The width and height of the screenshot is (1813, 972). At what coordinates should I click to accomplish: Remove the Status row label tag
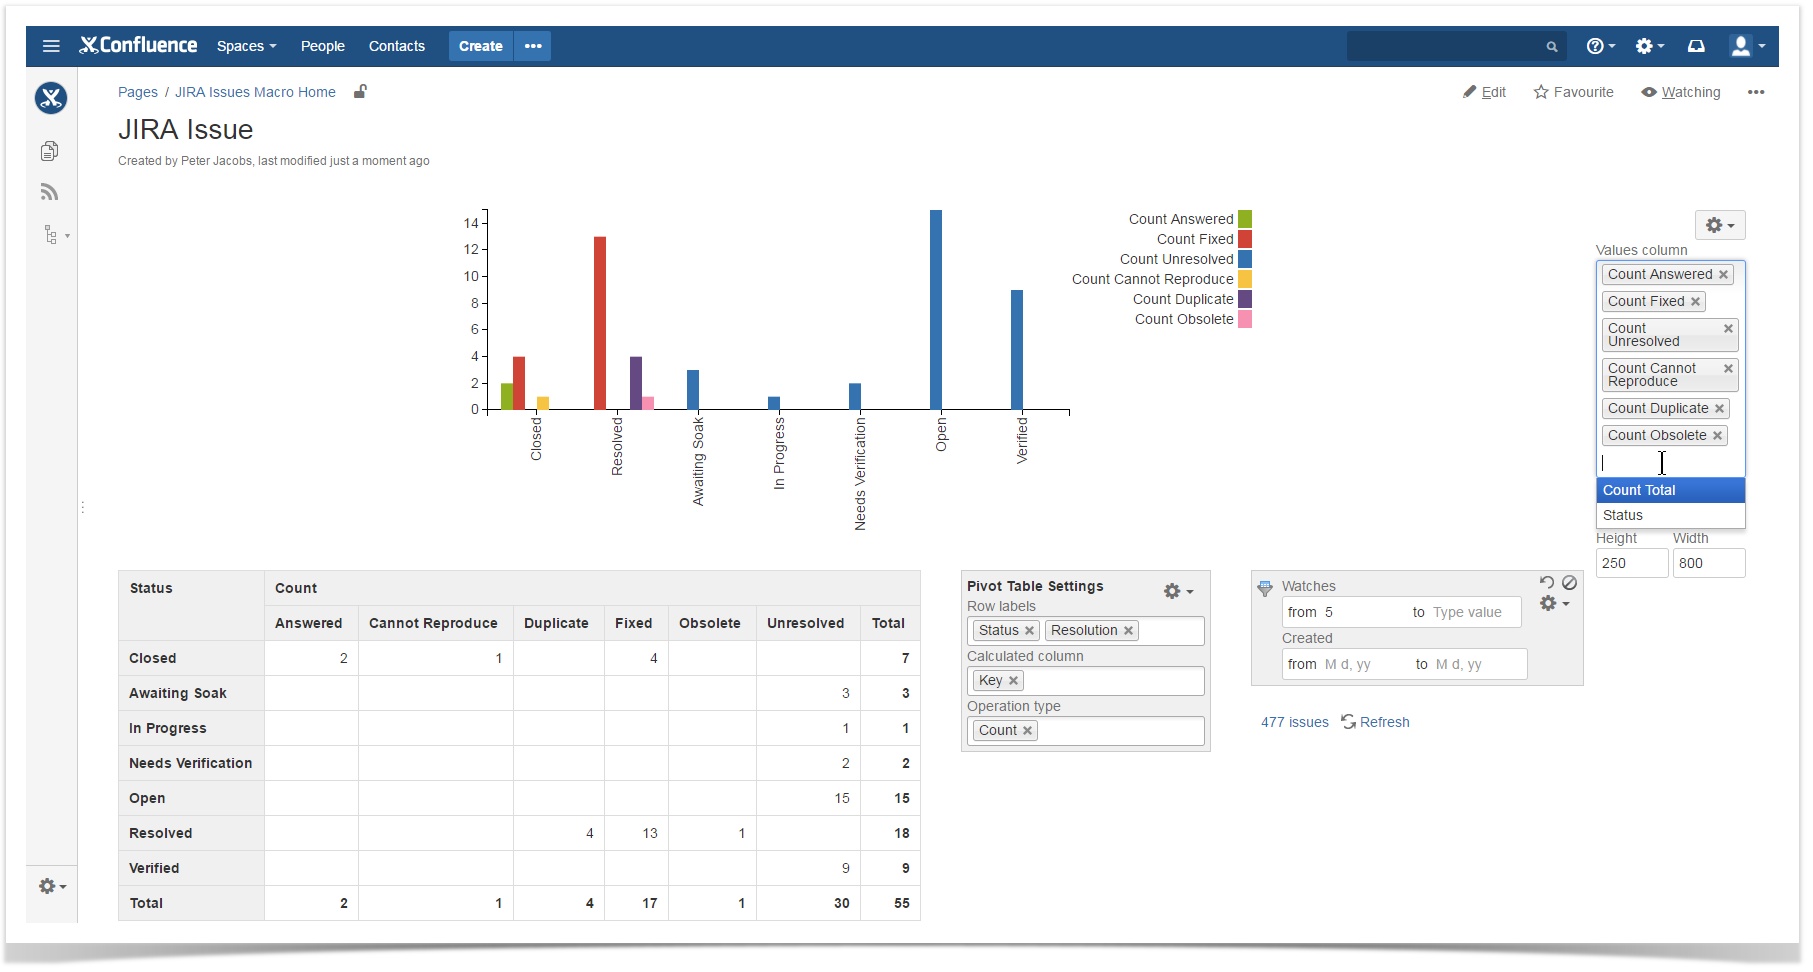pyautogui.click(x=1029, y=630)
